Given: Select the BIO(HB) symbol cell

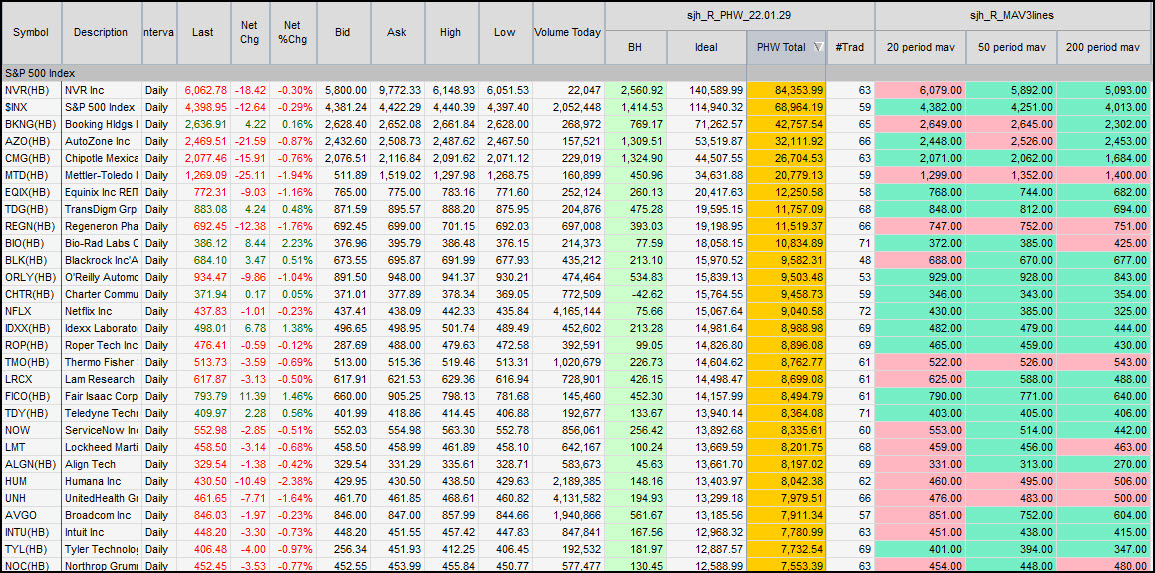Looking at the screenshot, I should (x=32, y=242).
